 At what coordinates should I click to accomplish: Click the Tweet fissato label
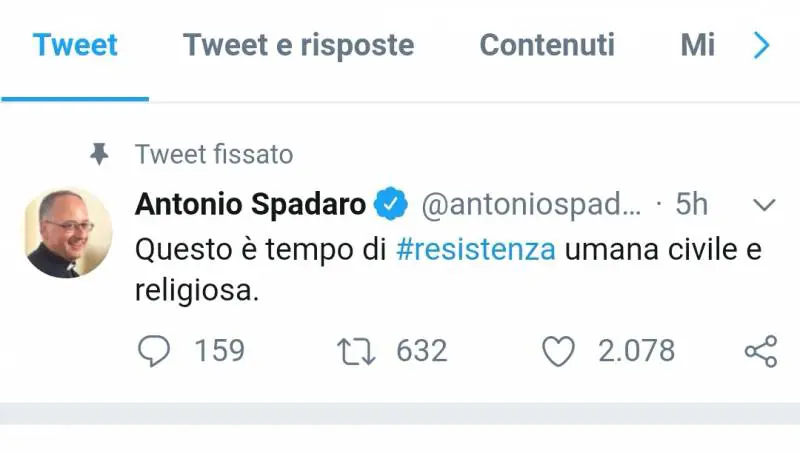tap(214, 154)
